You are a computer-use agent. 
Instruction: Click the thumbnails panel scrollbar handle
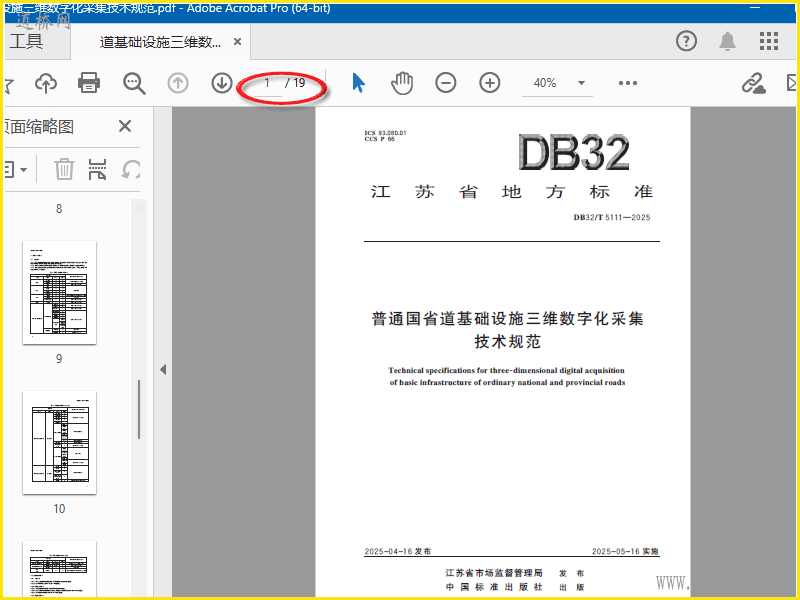coord(139,409)
